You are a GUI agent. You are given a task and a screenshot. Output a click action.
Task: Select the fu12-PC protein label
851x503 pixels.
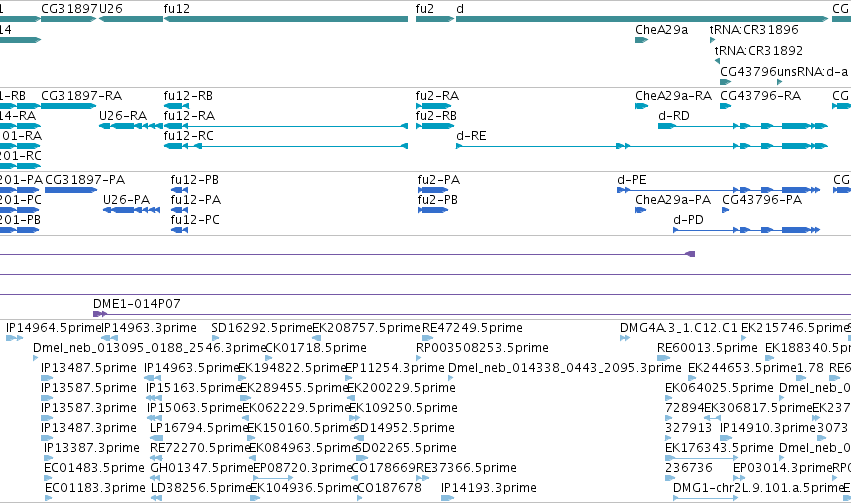(x=195, y=220)
